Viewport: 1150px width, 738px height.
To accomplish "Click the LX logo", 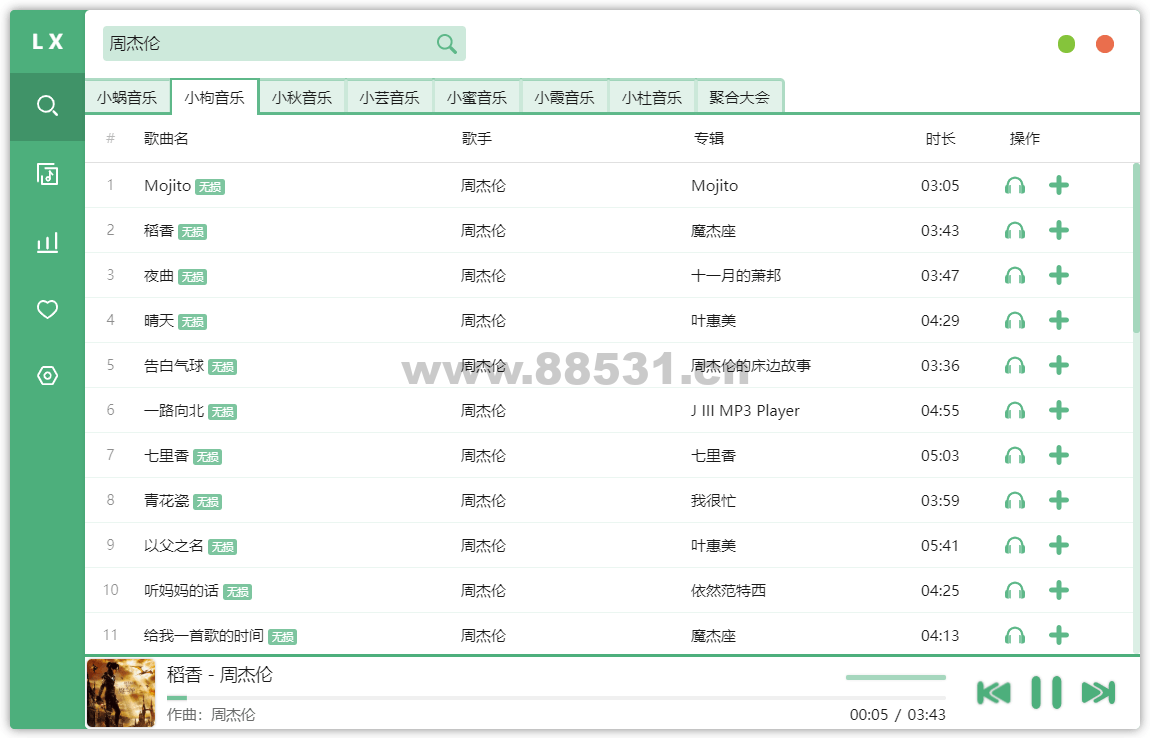I will (48, 42).
